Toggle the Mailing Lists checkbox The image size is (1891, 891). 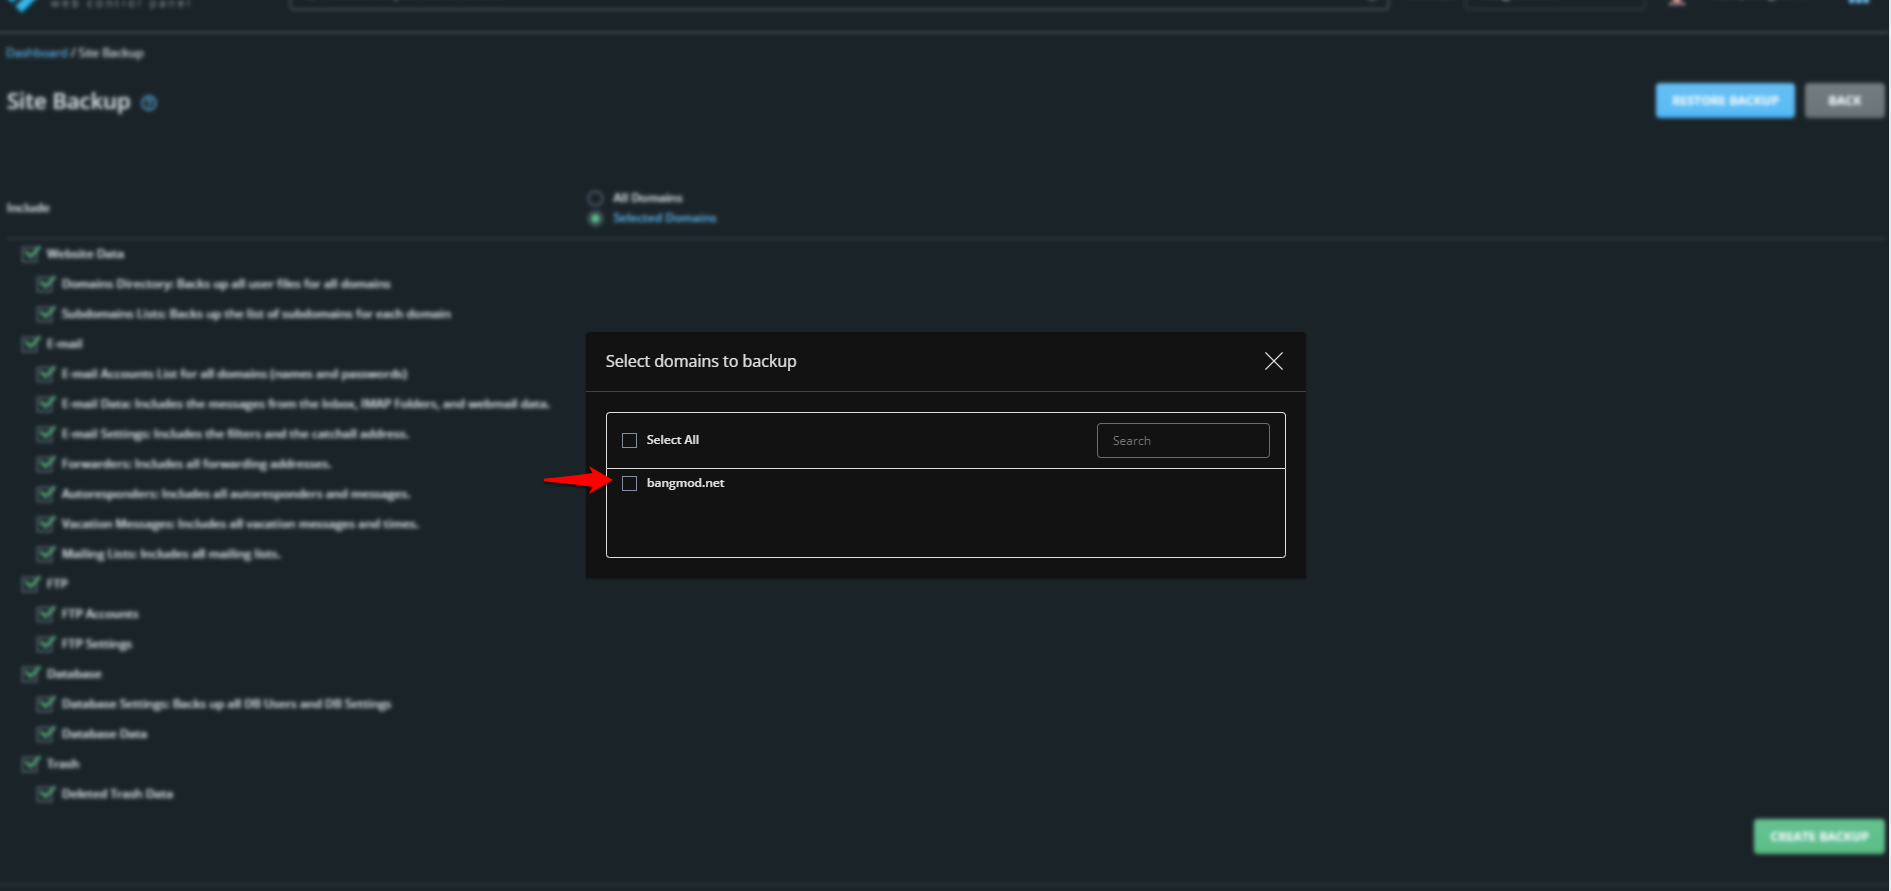point(46,554)
